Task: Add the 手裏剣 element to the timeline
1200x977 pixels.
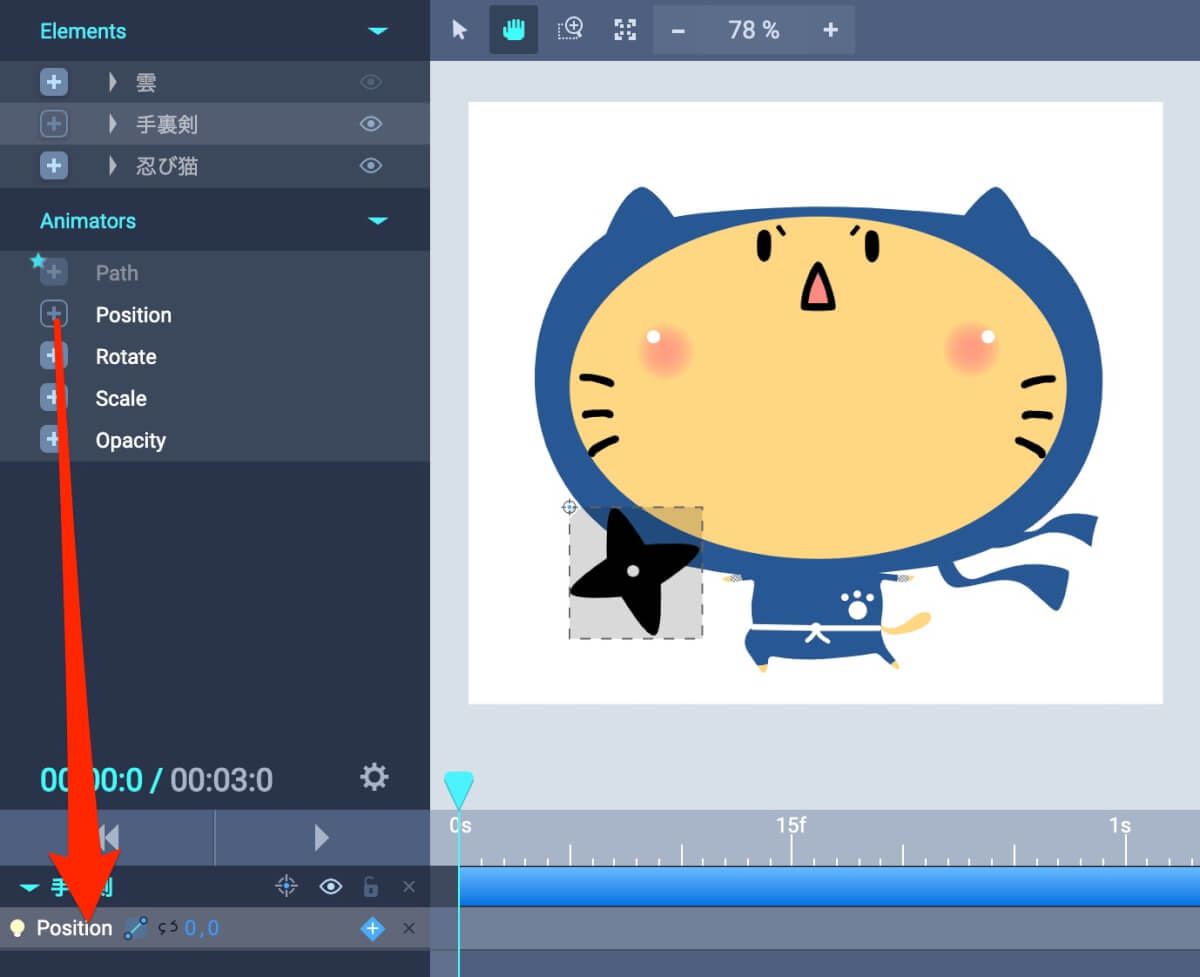Action: coord(54,124)
